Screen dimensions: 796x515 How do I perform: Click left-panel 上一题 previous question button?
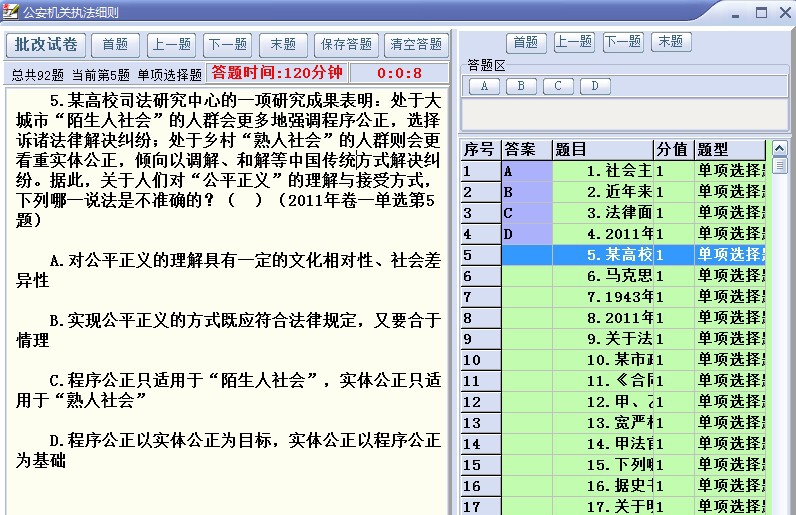(x=172, y=45)
